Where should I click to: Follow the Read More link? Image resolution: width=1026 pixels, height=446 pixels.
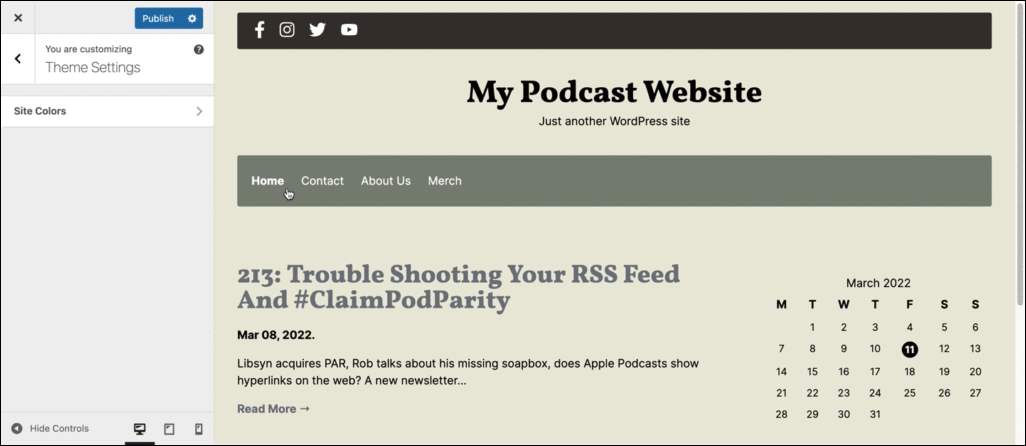coord(273,409)
